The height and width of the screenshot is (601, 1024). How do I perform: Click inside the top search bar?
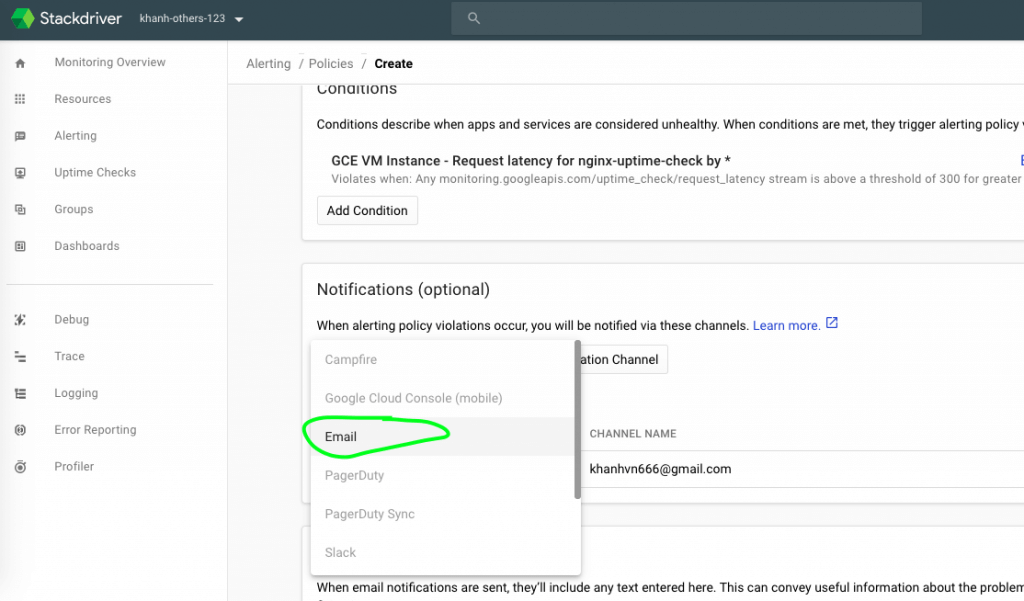[685, 18]
